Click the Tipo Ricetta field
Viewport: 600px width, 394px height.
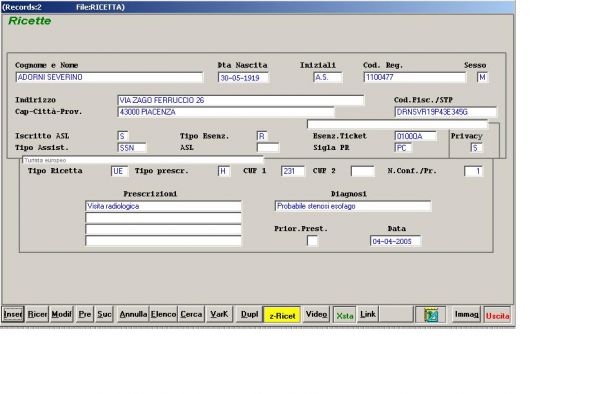click(x=119, y=171)
